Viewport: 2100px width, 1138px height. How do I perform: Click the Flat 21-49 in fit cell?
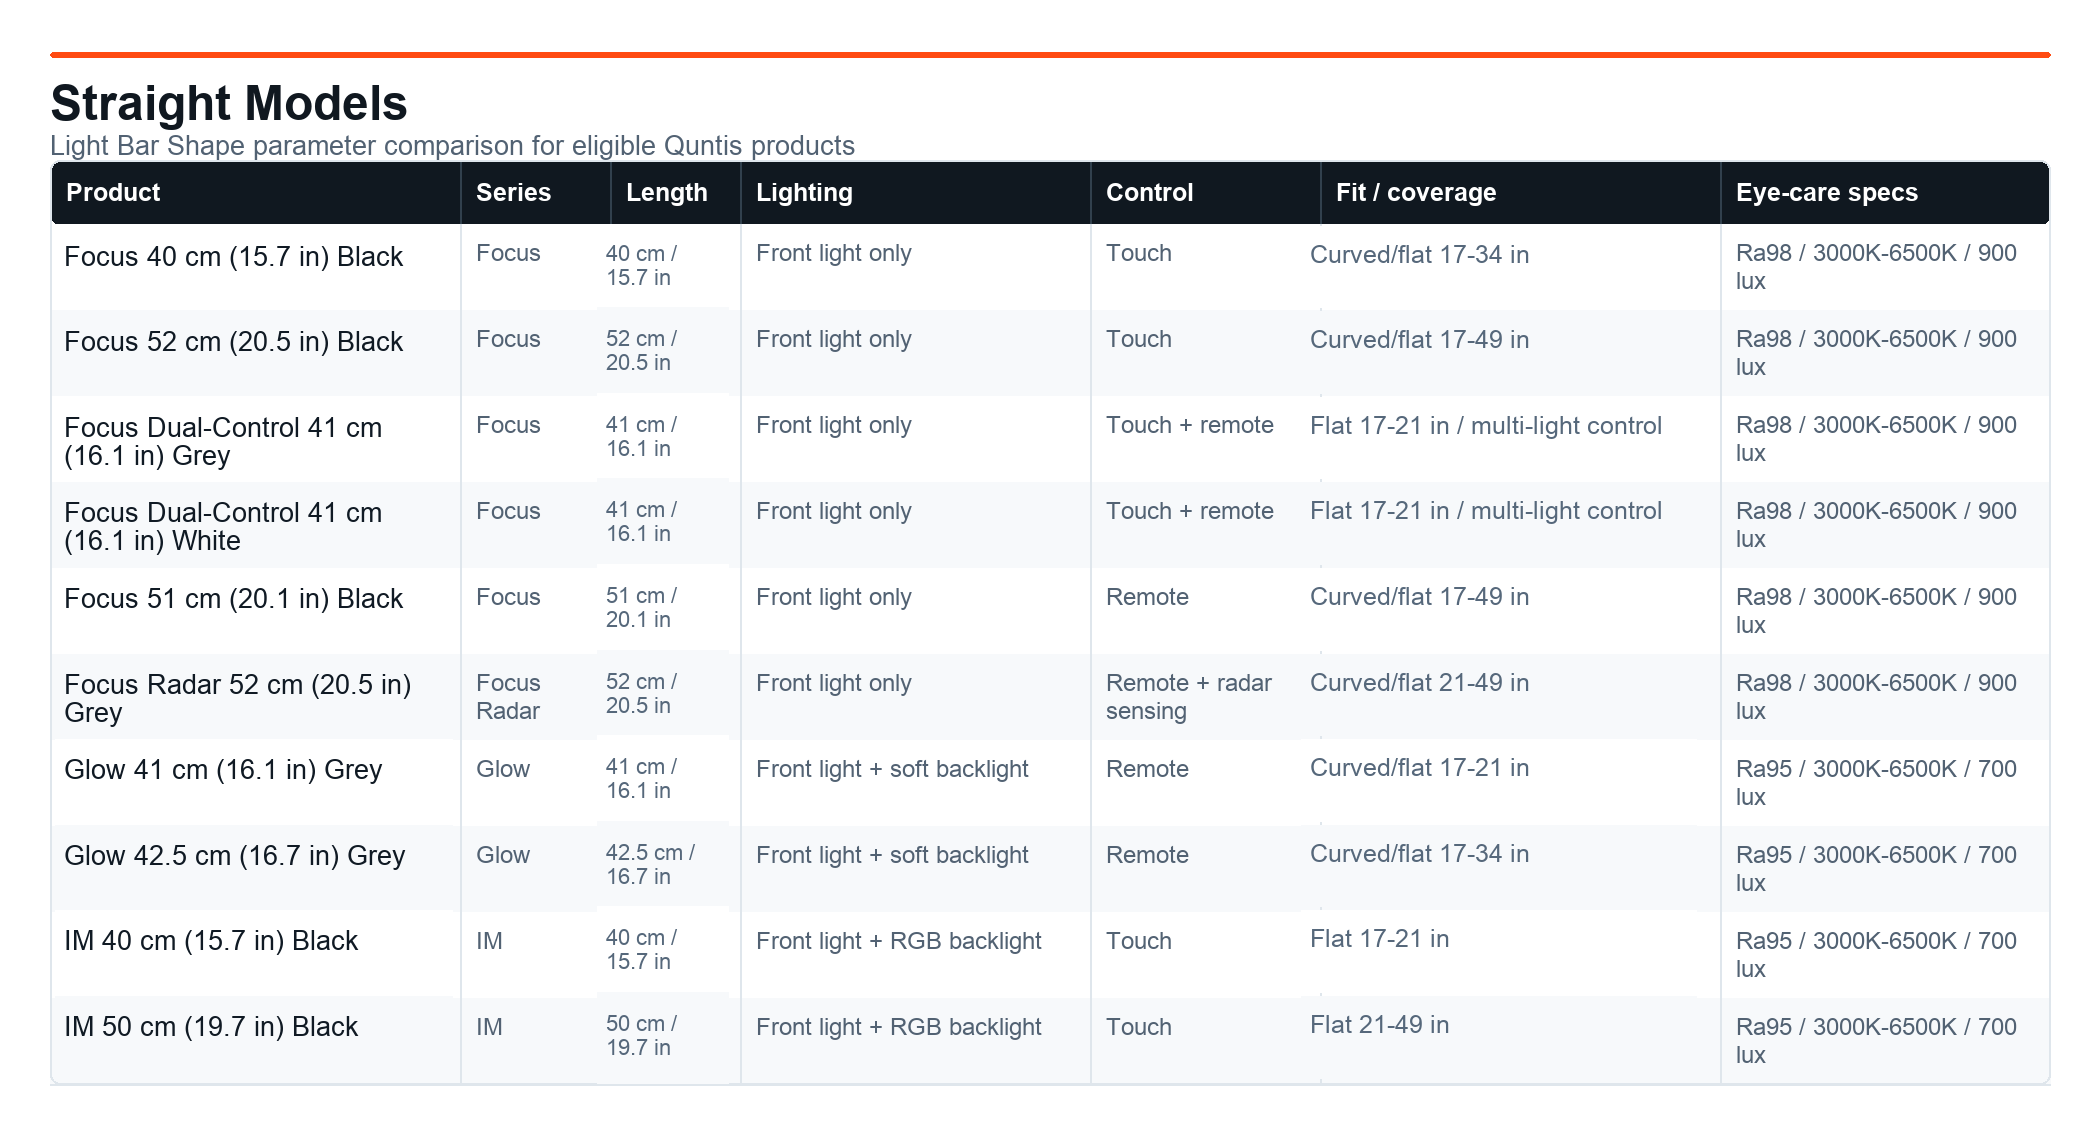click(1380, 1025)
